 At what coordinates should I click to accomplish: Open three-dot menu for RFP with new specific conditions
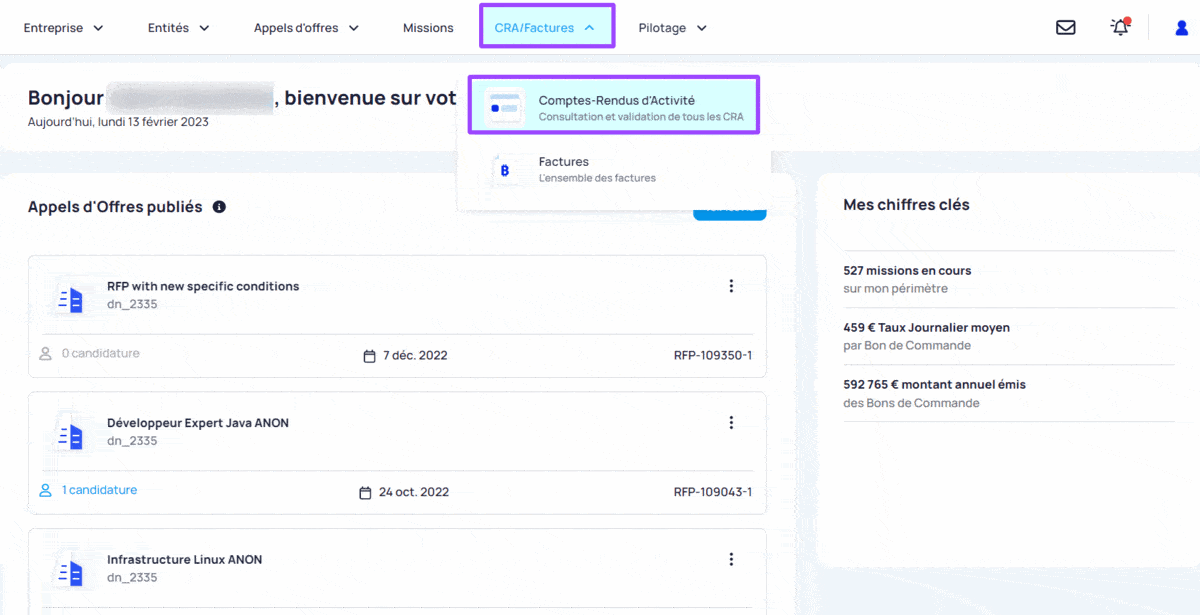(x=731, y=286)
